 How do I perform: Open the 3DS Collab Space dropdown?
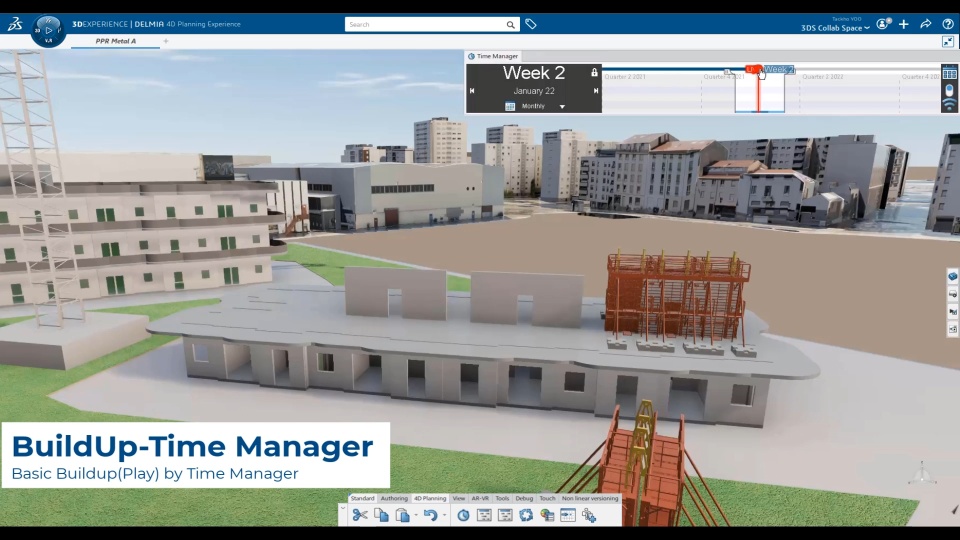835,28
